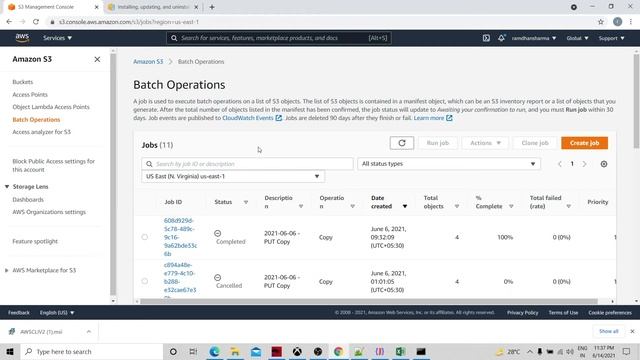Image resolution: width=640 pixels, height=360 pixels.
Task: Open the Actions dropdown button
Action: pyautogui.click(x=485, y=143)
